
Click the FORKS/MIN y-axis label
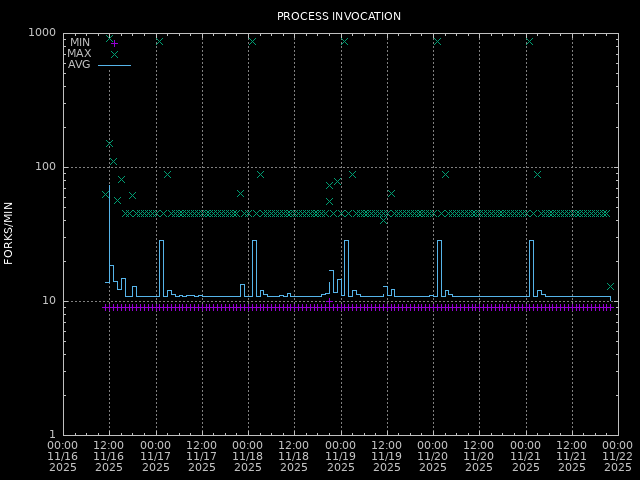9,233
